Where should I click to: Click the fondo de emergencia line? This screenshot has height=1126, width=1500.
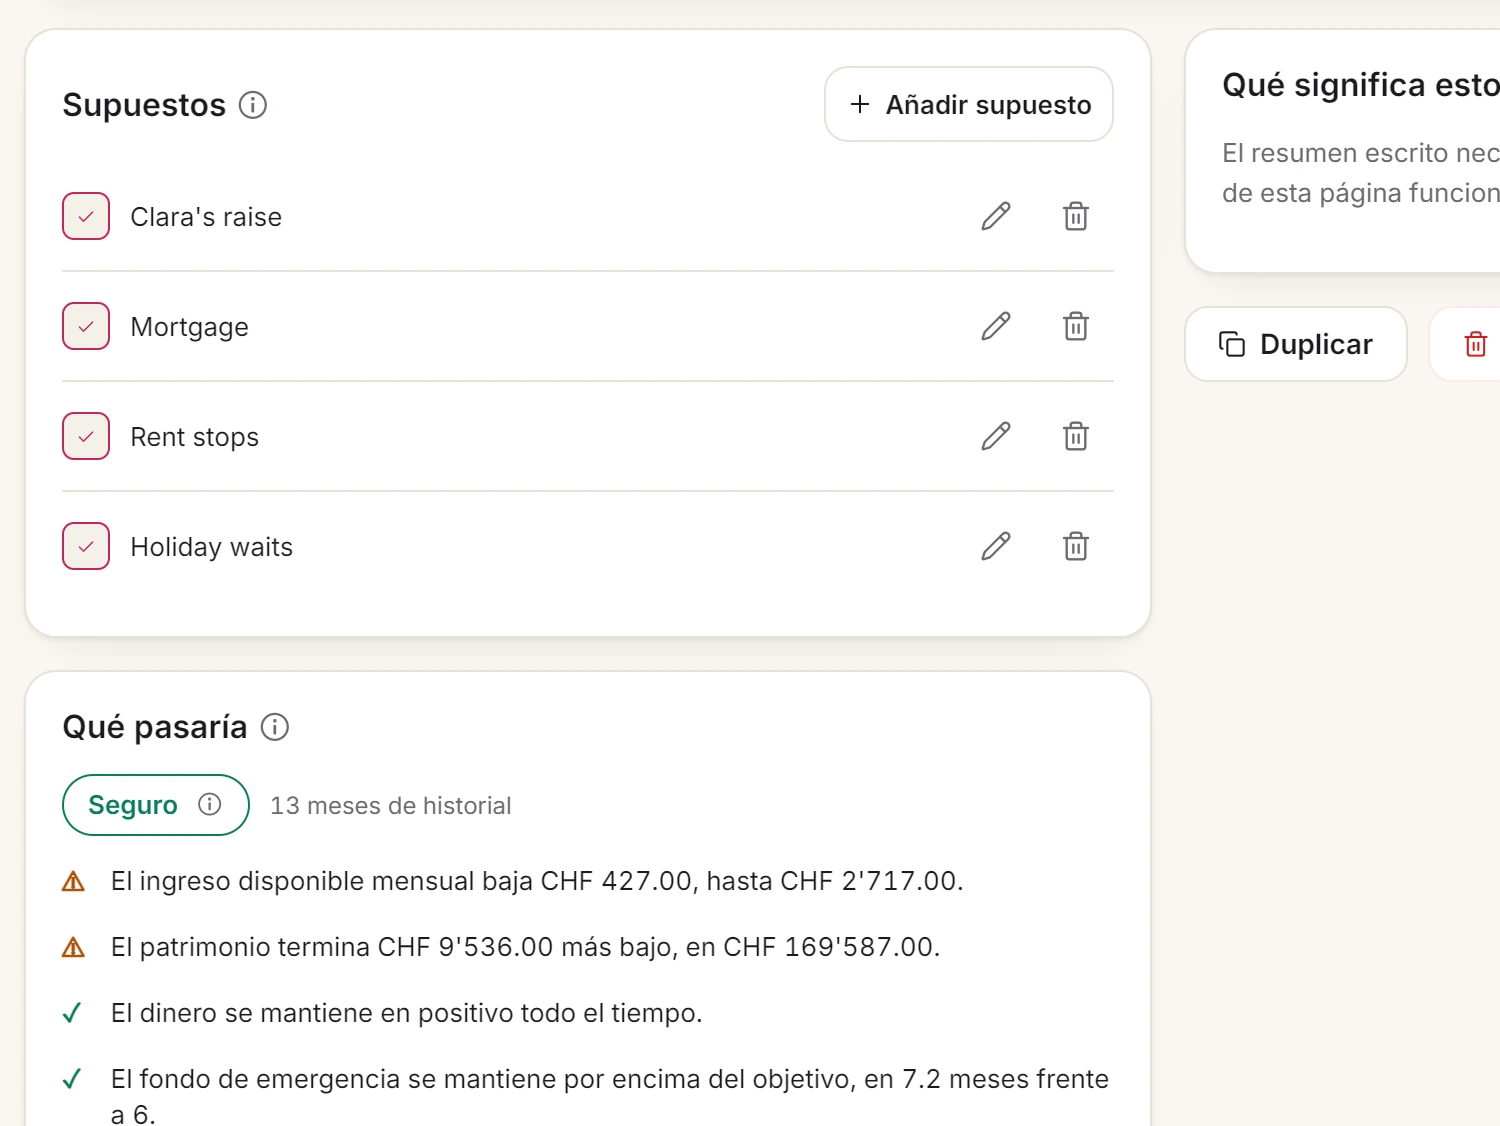pos(610,1095)
